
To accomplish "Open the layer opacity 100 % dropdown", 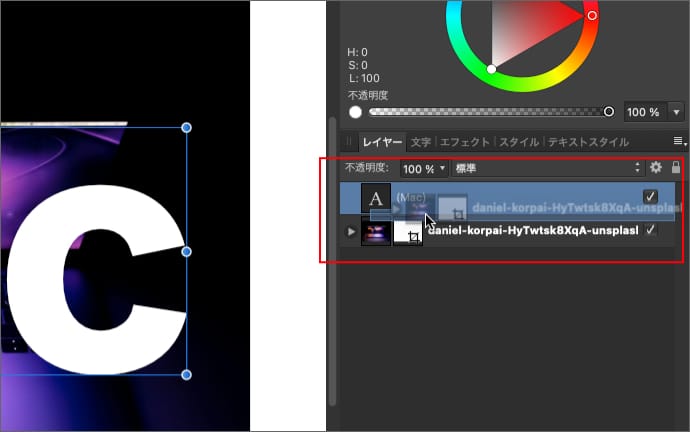I will point(424,169).
